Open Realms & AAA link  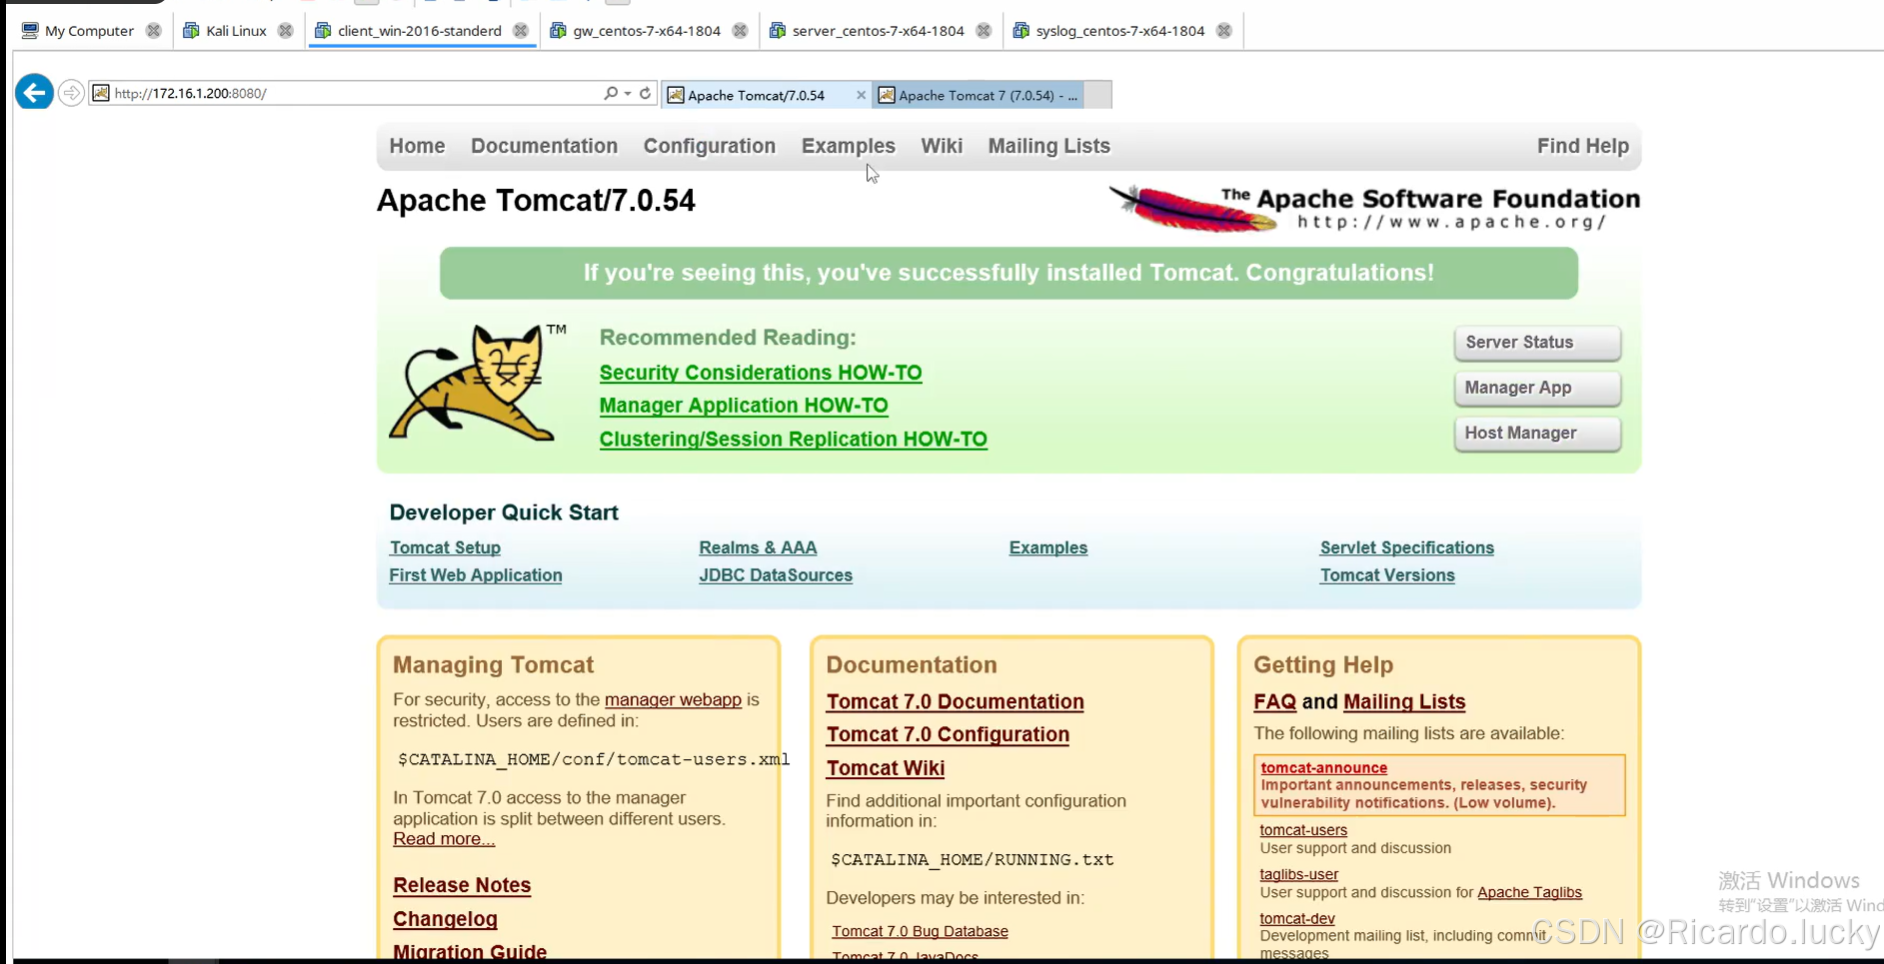(757, 548)
